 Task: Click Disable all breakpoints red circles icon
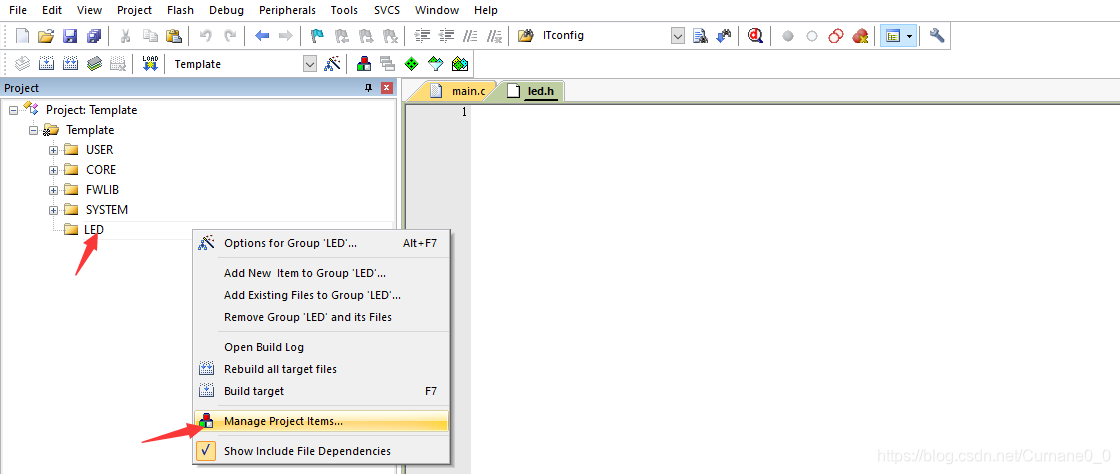[x=836, y=36]
